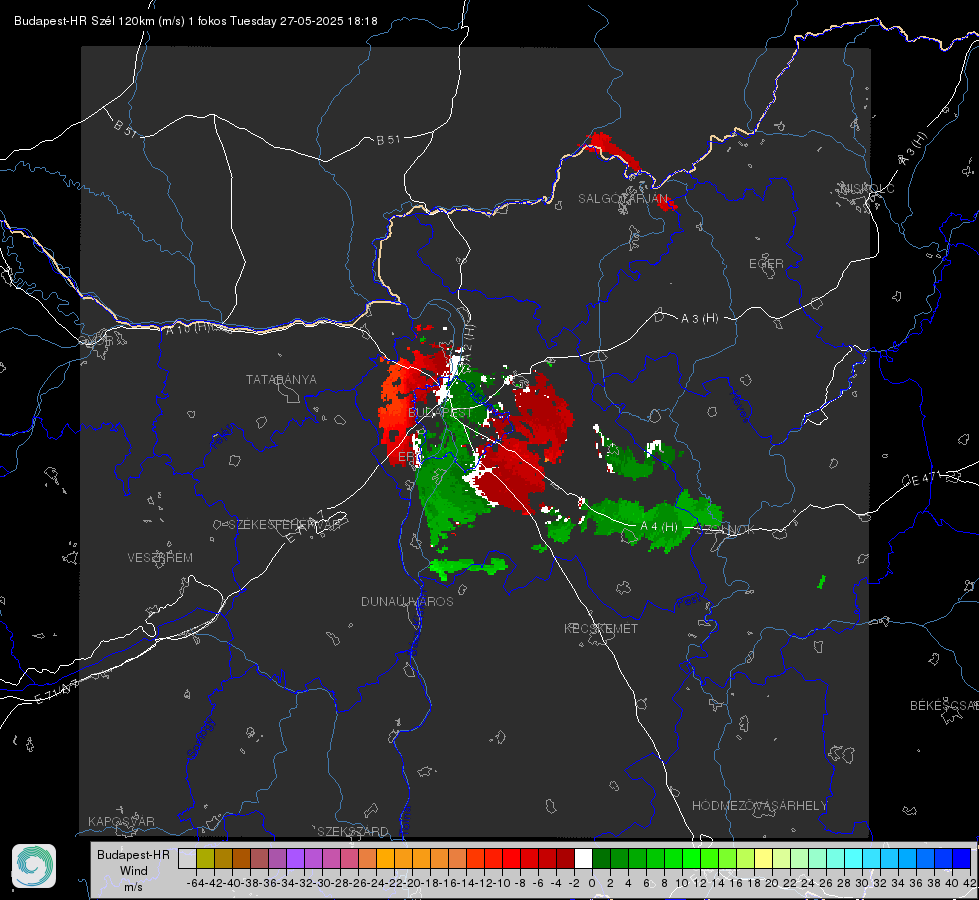Image resolution: width=979 pixels, height=900 pixels.
Task: Click the radar title text at top
Action: pyautogui.click(x=195, y=21)
